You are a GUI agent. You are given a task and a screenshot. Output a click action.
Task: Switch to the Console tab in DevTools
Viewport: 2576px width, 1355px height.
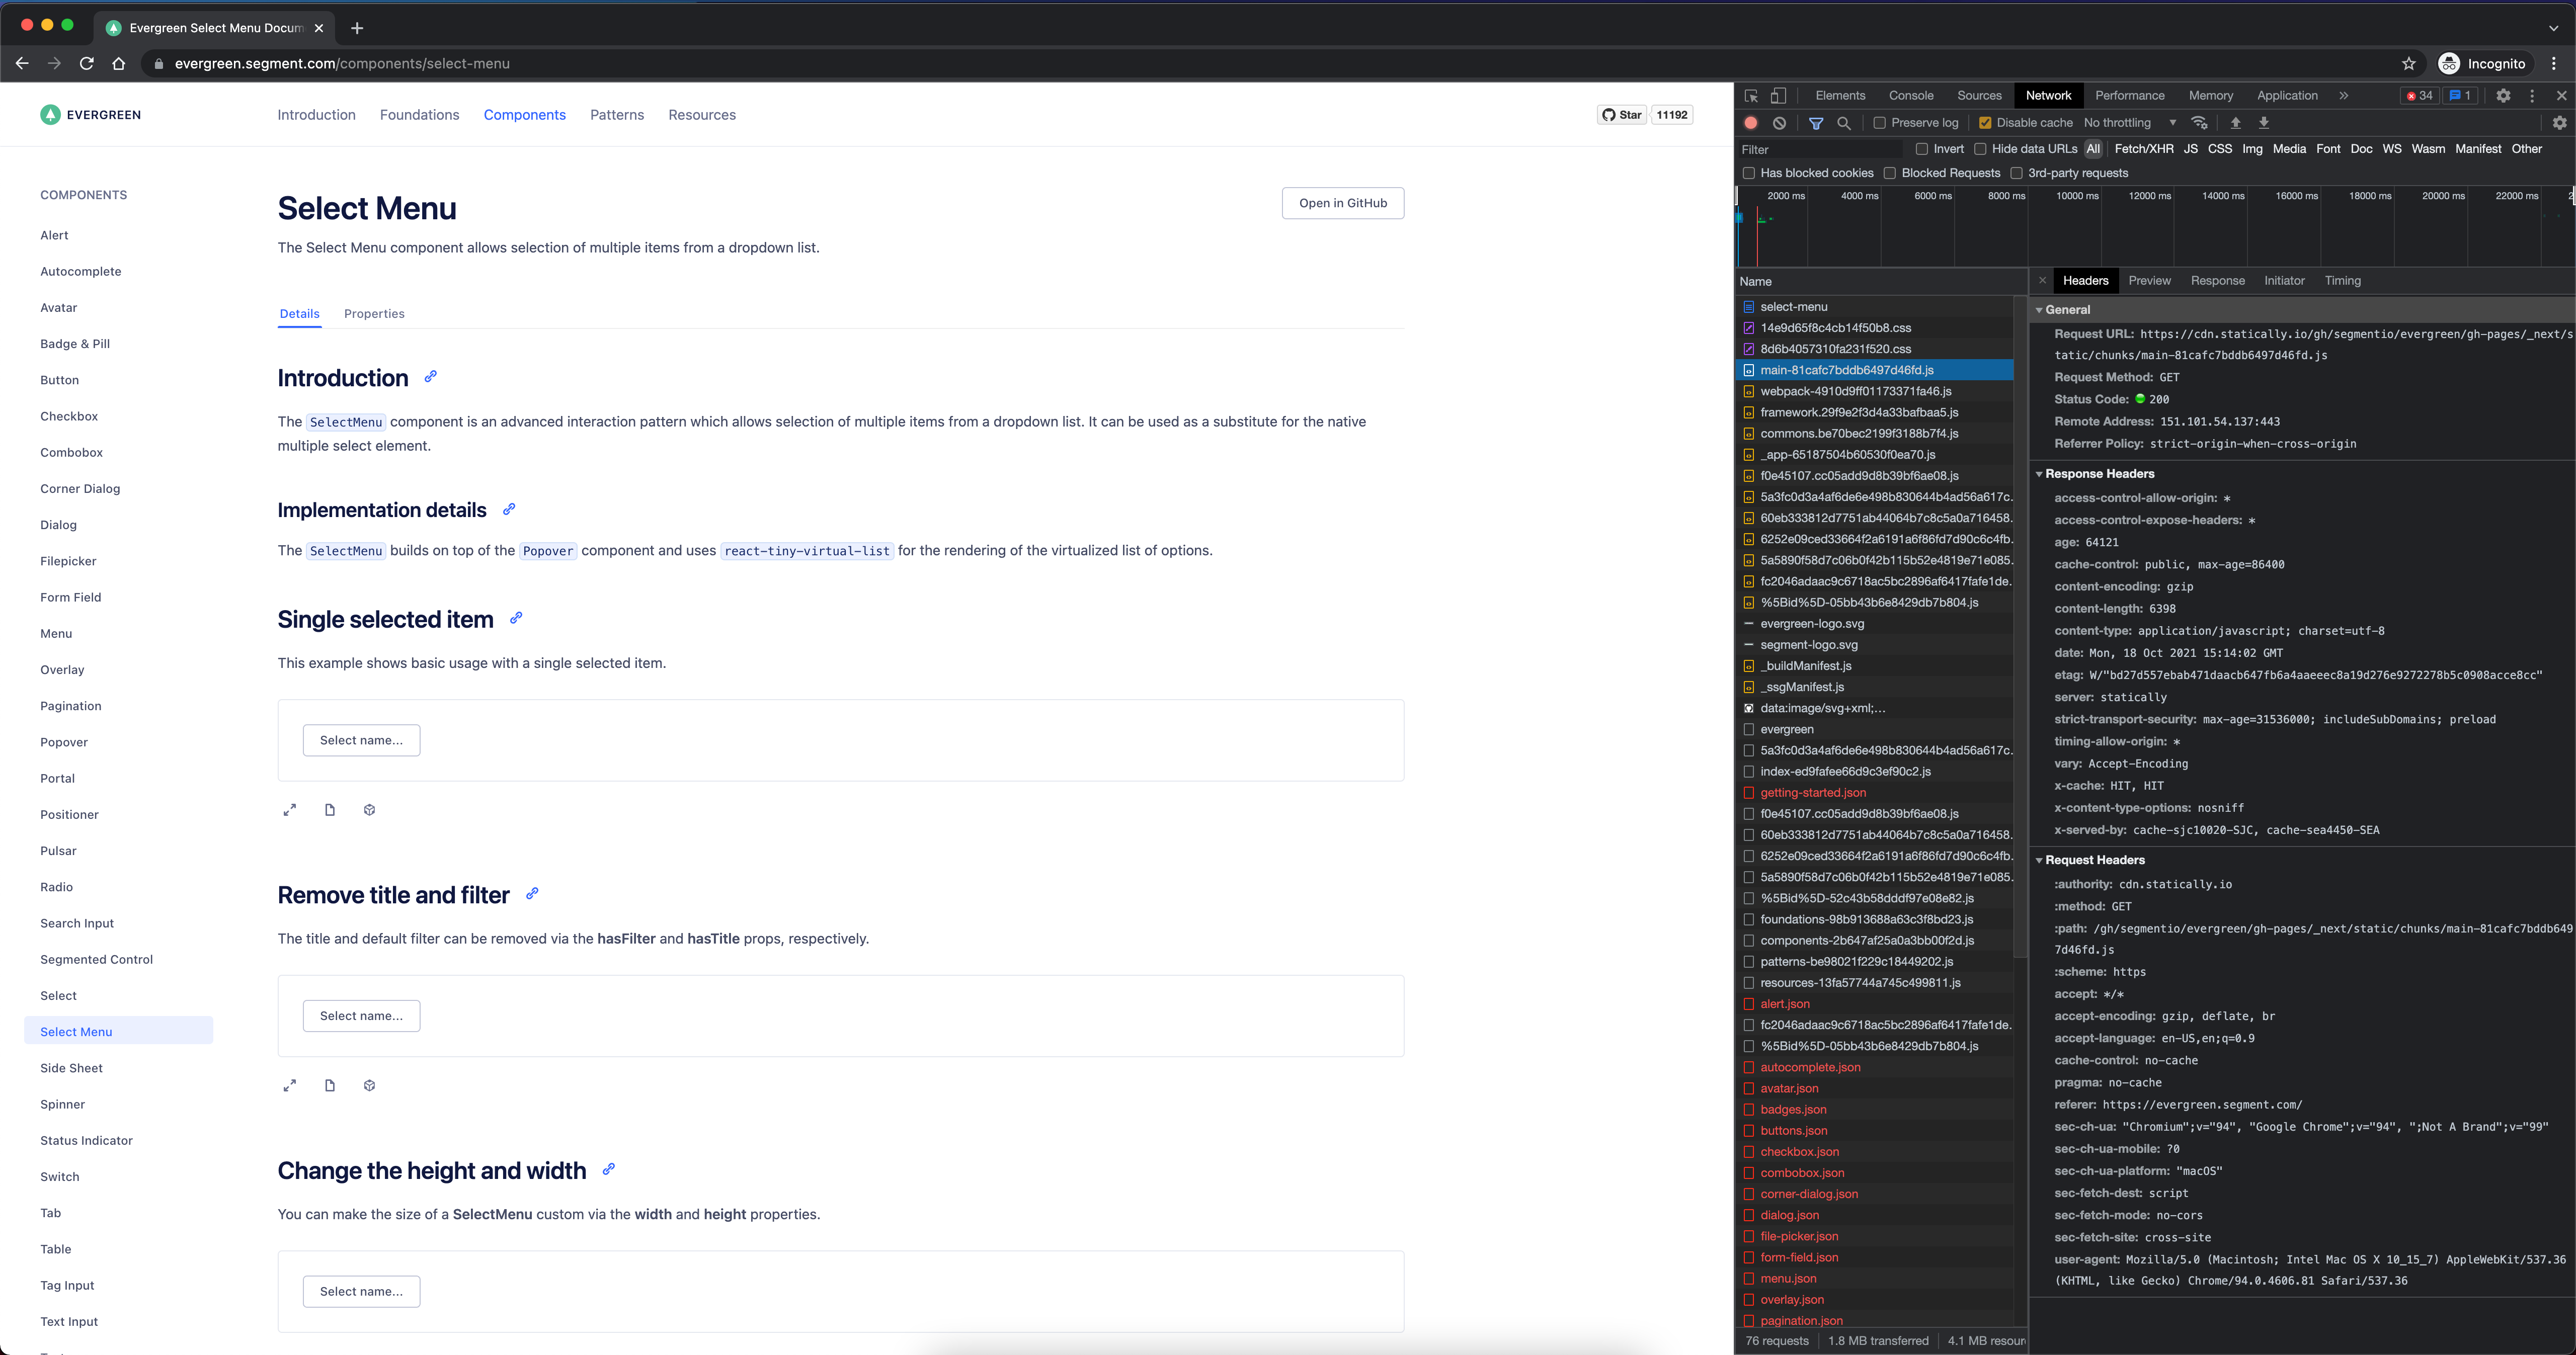tap(1911, 95)
